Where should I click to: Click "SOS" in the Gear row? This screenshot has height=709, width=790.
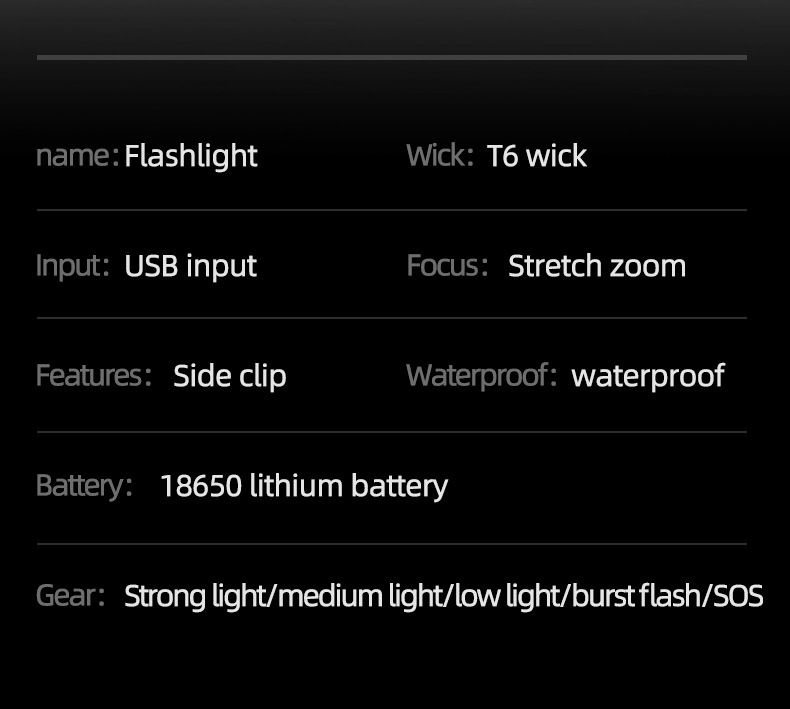point(737,597)
